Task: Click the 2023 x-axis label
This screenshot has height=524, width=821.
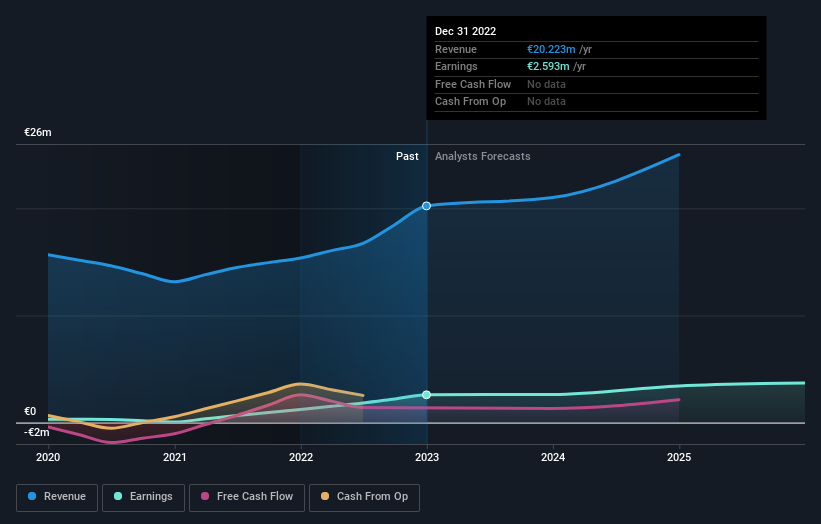Action: (427, 458)
